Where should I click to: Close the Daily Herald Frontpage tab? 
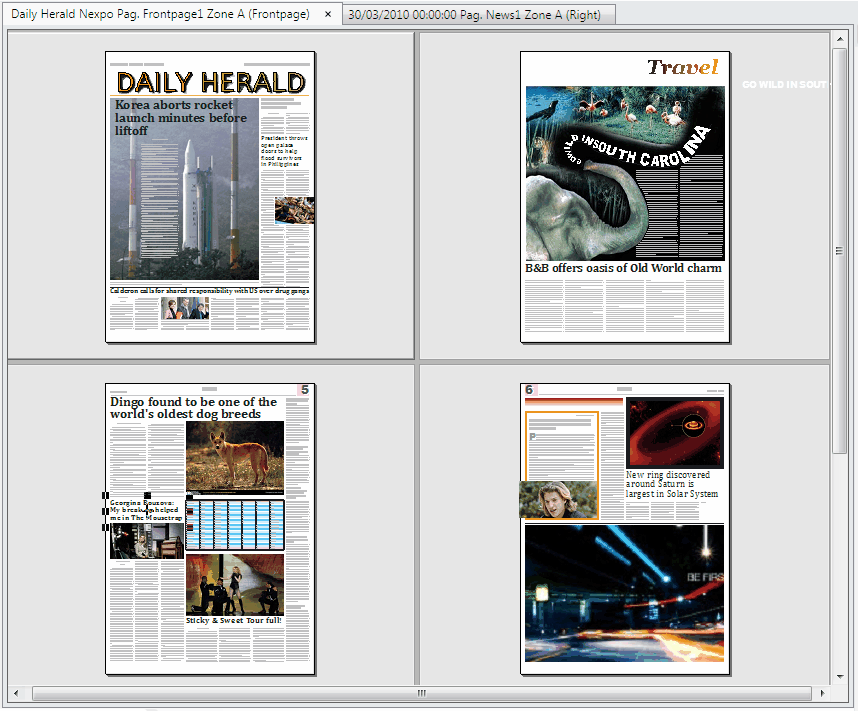coord(328,14)
